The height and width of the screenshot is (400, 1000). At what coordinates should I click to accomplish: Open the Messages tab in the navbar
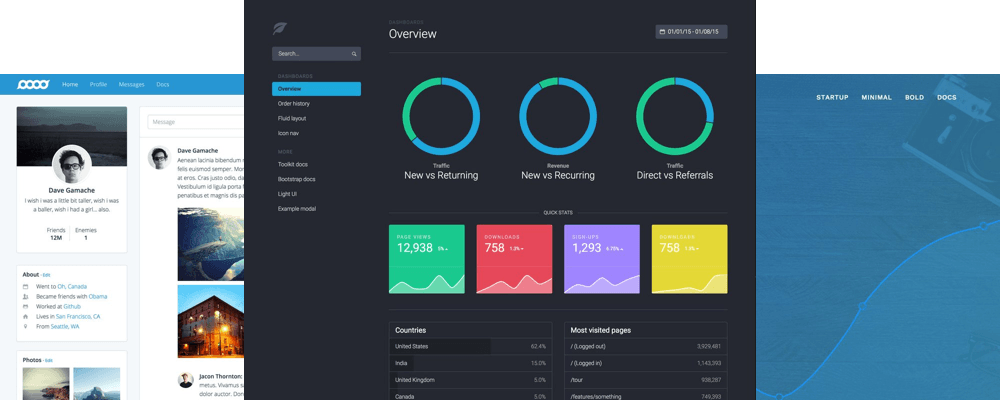click(131, 85)
